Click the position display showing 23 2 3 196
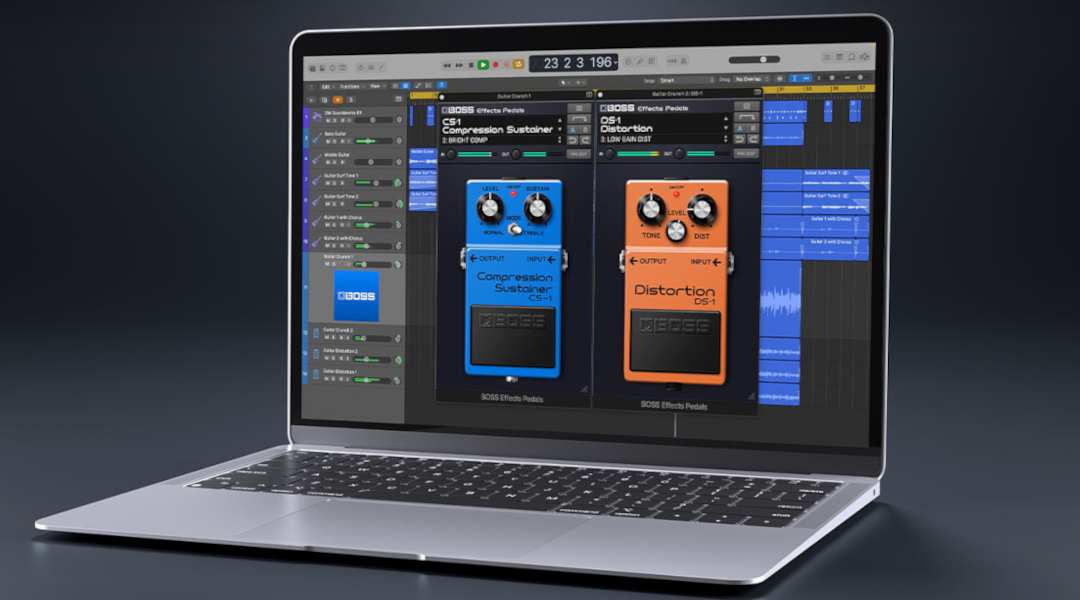 [x=573, y=63]
